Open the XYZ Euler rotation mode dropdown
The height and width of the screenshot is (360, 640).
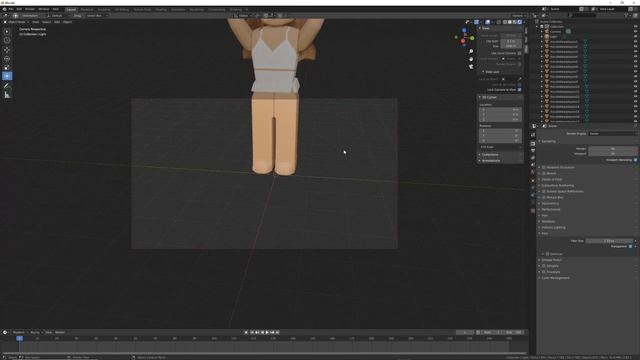[500, 147]
